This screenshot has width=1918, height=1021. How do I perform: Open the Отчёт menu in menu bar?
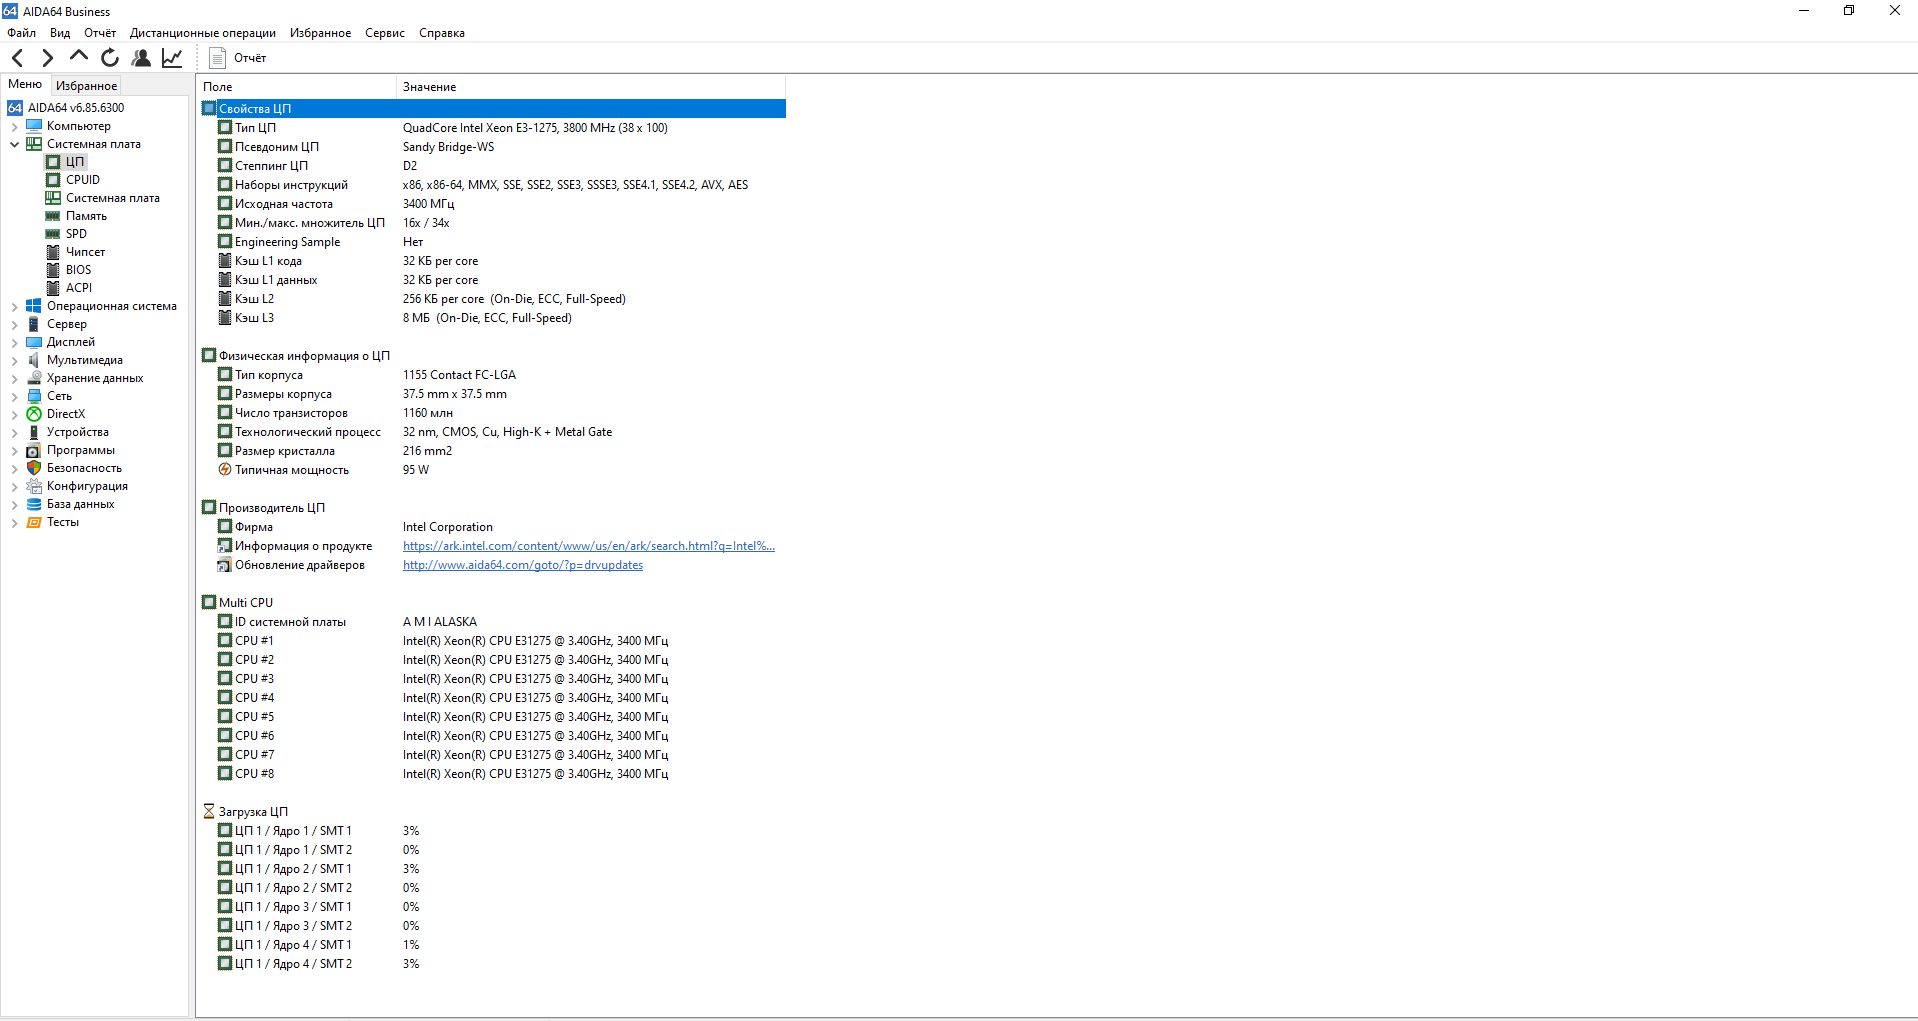coord(100,33)
